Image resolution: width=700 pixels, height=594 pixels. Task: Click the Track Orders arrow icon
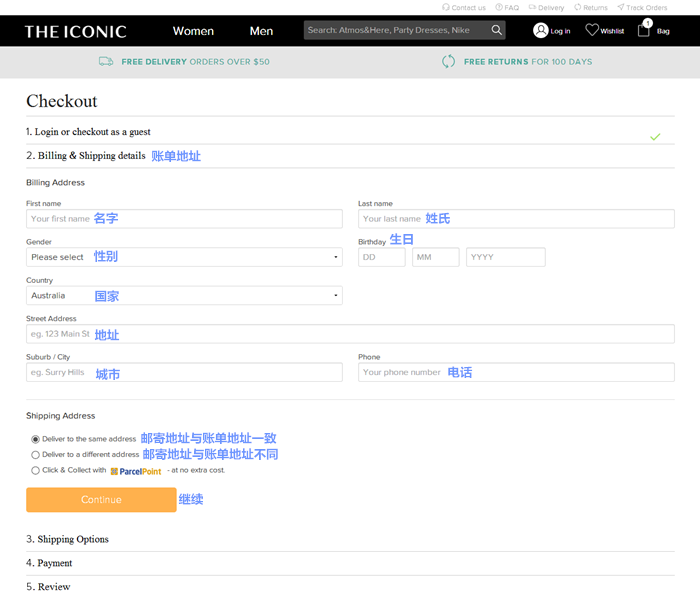(x=621, y=7)
